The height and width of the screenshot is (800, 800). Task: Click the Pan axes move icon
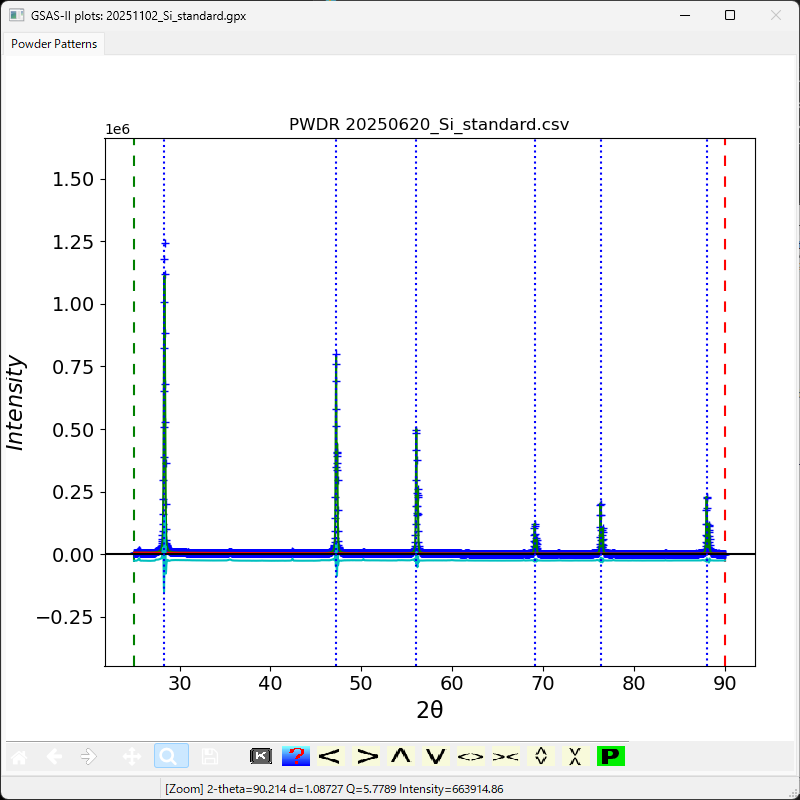click(x=131, y=757)
